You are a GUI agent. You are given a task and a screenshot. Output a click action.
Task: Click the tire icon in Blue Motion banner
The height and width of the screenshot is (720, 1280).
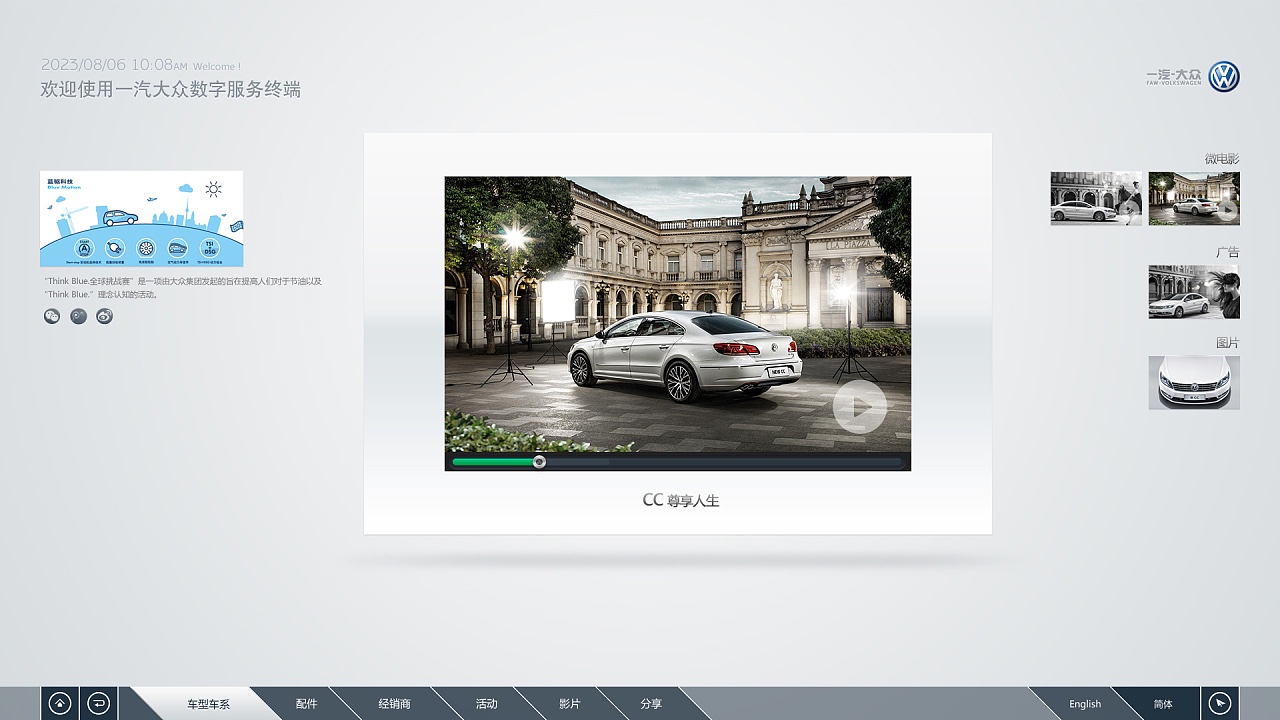pyautogui.click(x=146, y=247)
